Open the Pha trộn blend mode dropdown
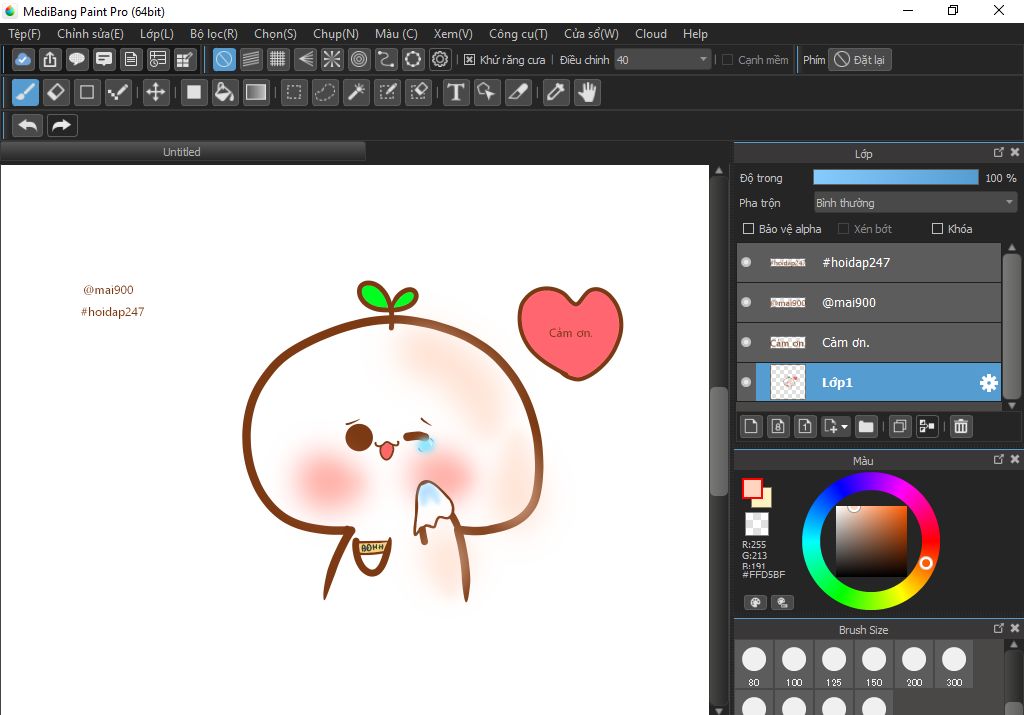The height and width of the screenshot is (715, 1024). (915, 203)
